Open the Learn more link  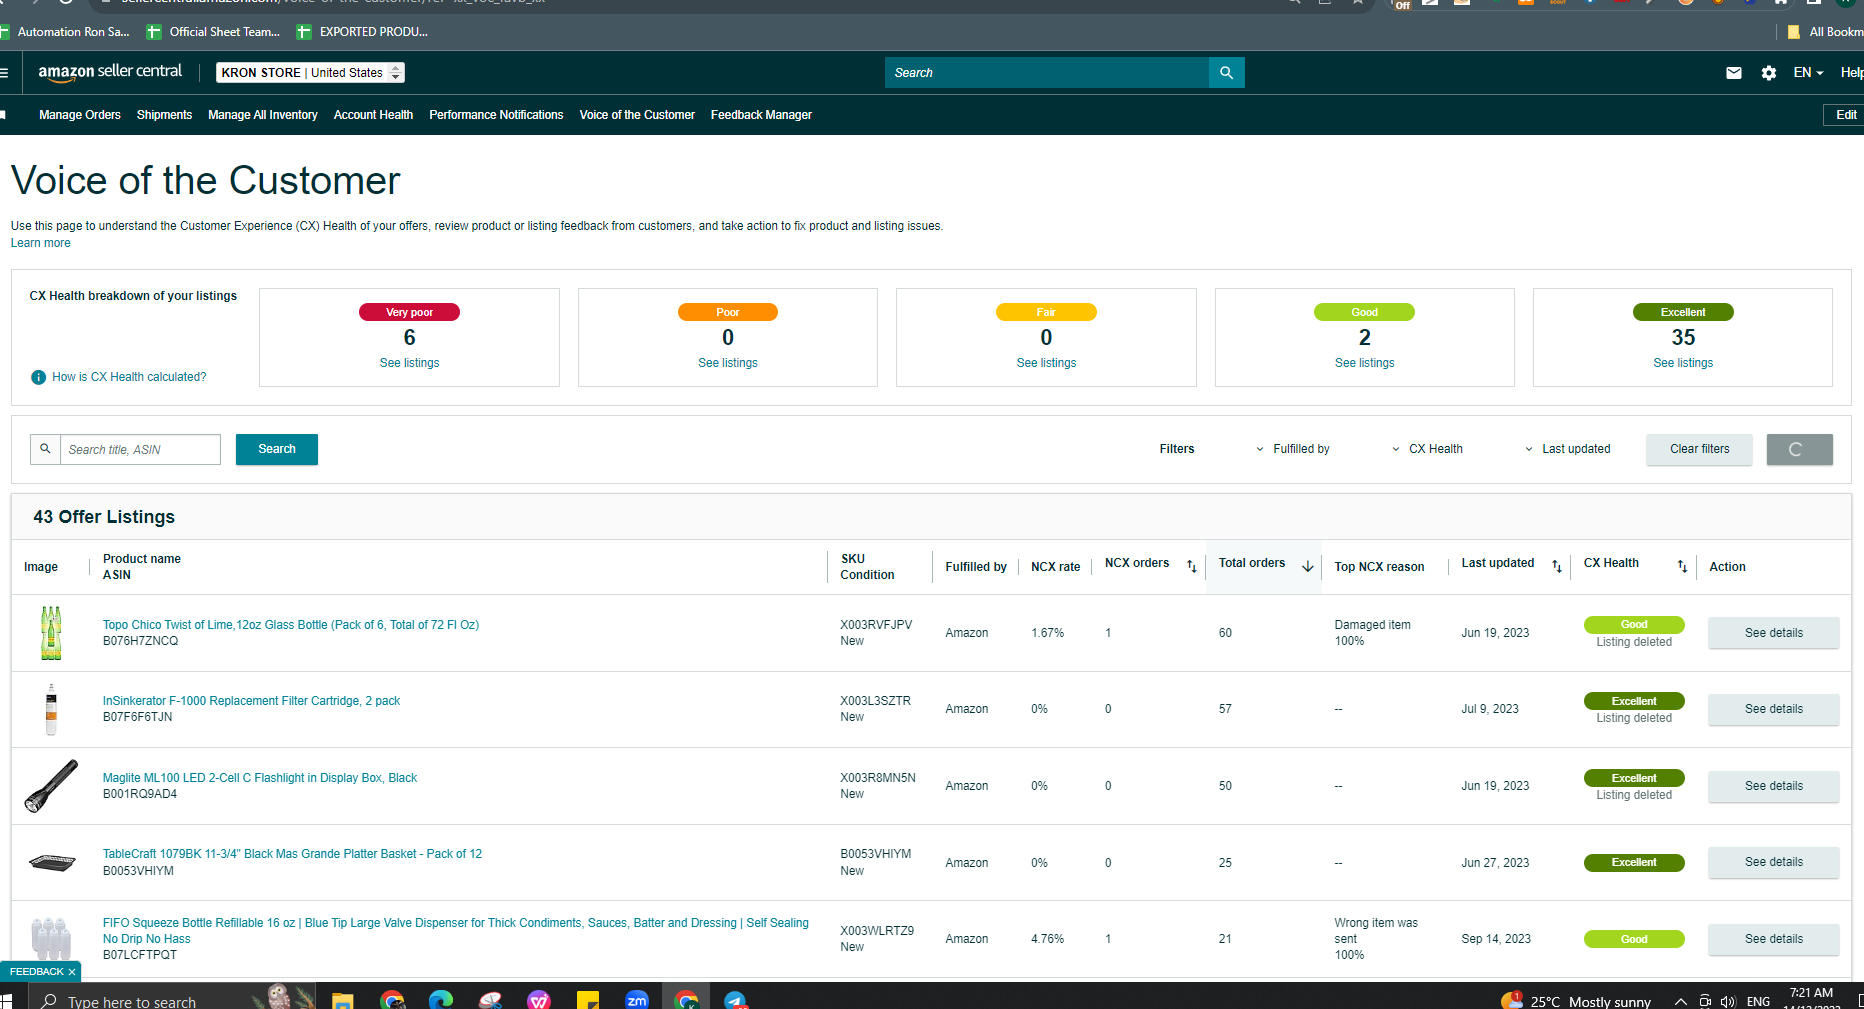point(41,243)
